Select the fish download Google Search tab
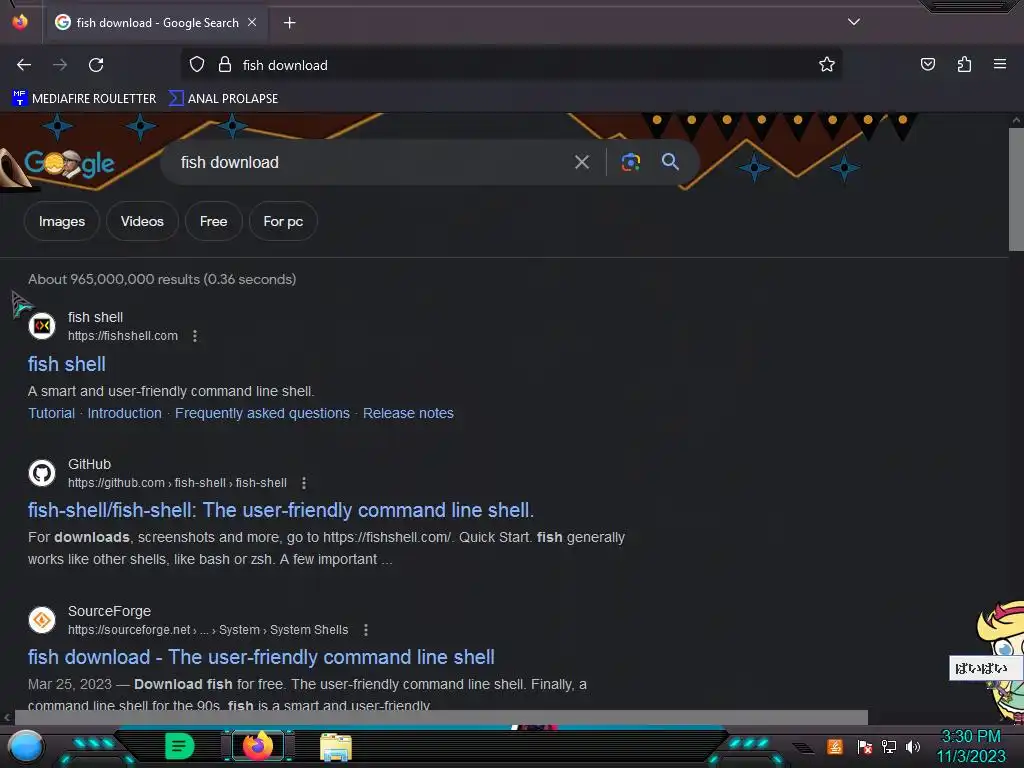The image size is (1024, 768). [157, 22]
